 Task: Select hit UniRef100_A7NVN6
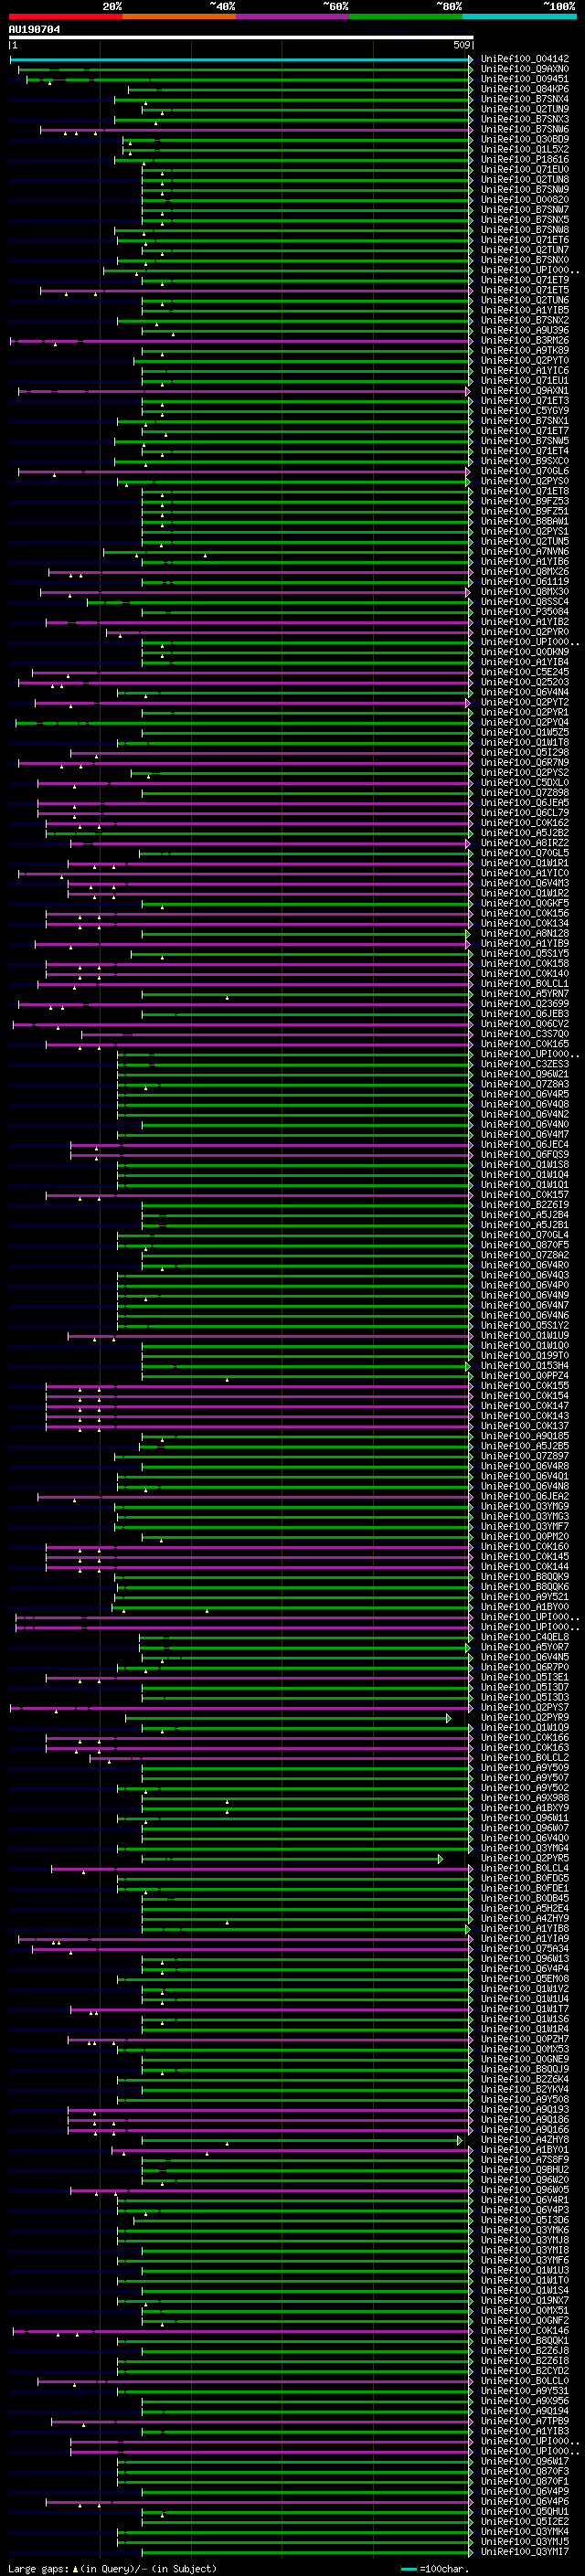pos(525,551)
